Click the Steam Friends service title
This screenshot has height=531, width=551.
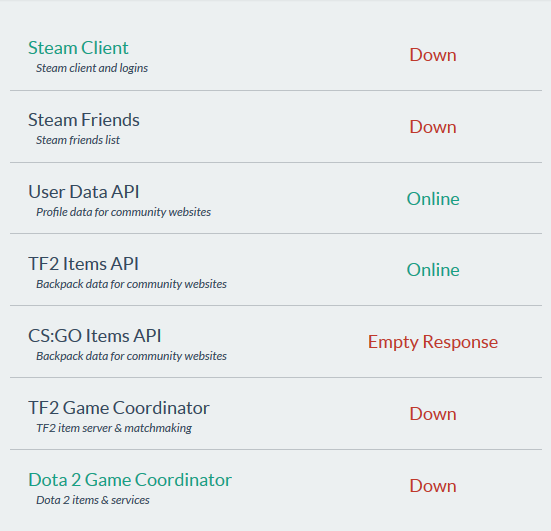(84, 120)
